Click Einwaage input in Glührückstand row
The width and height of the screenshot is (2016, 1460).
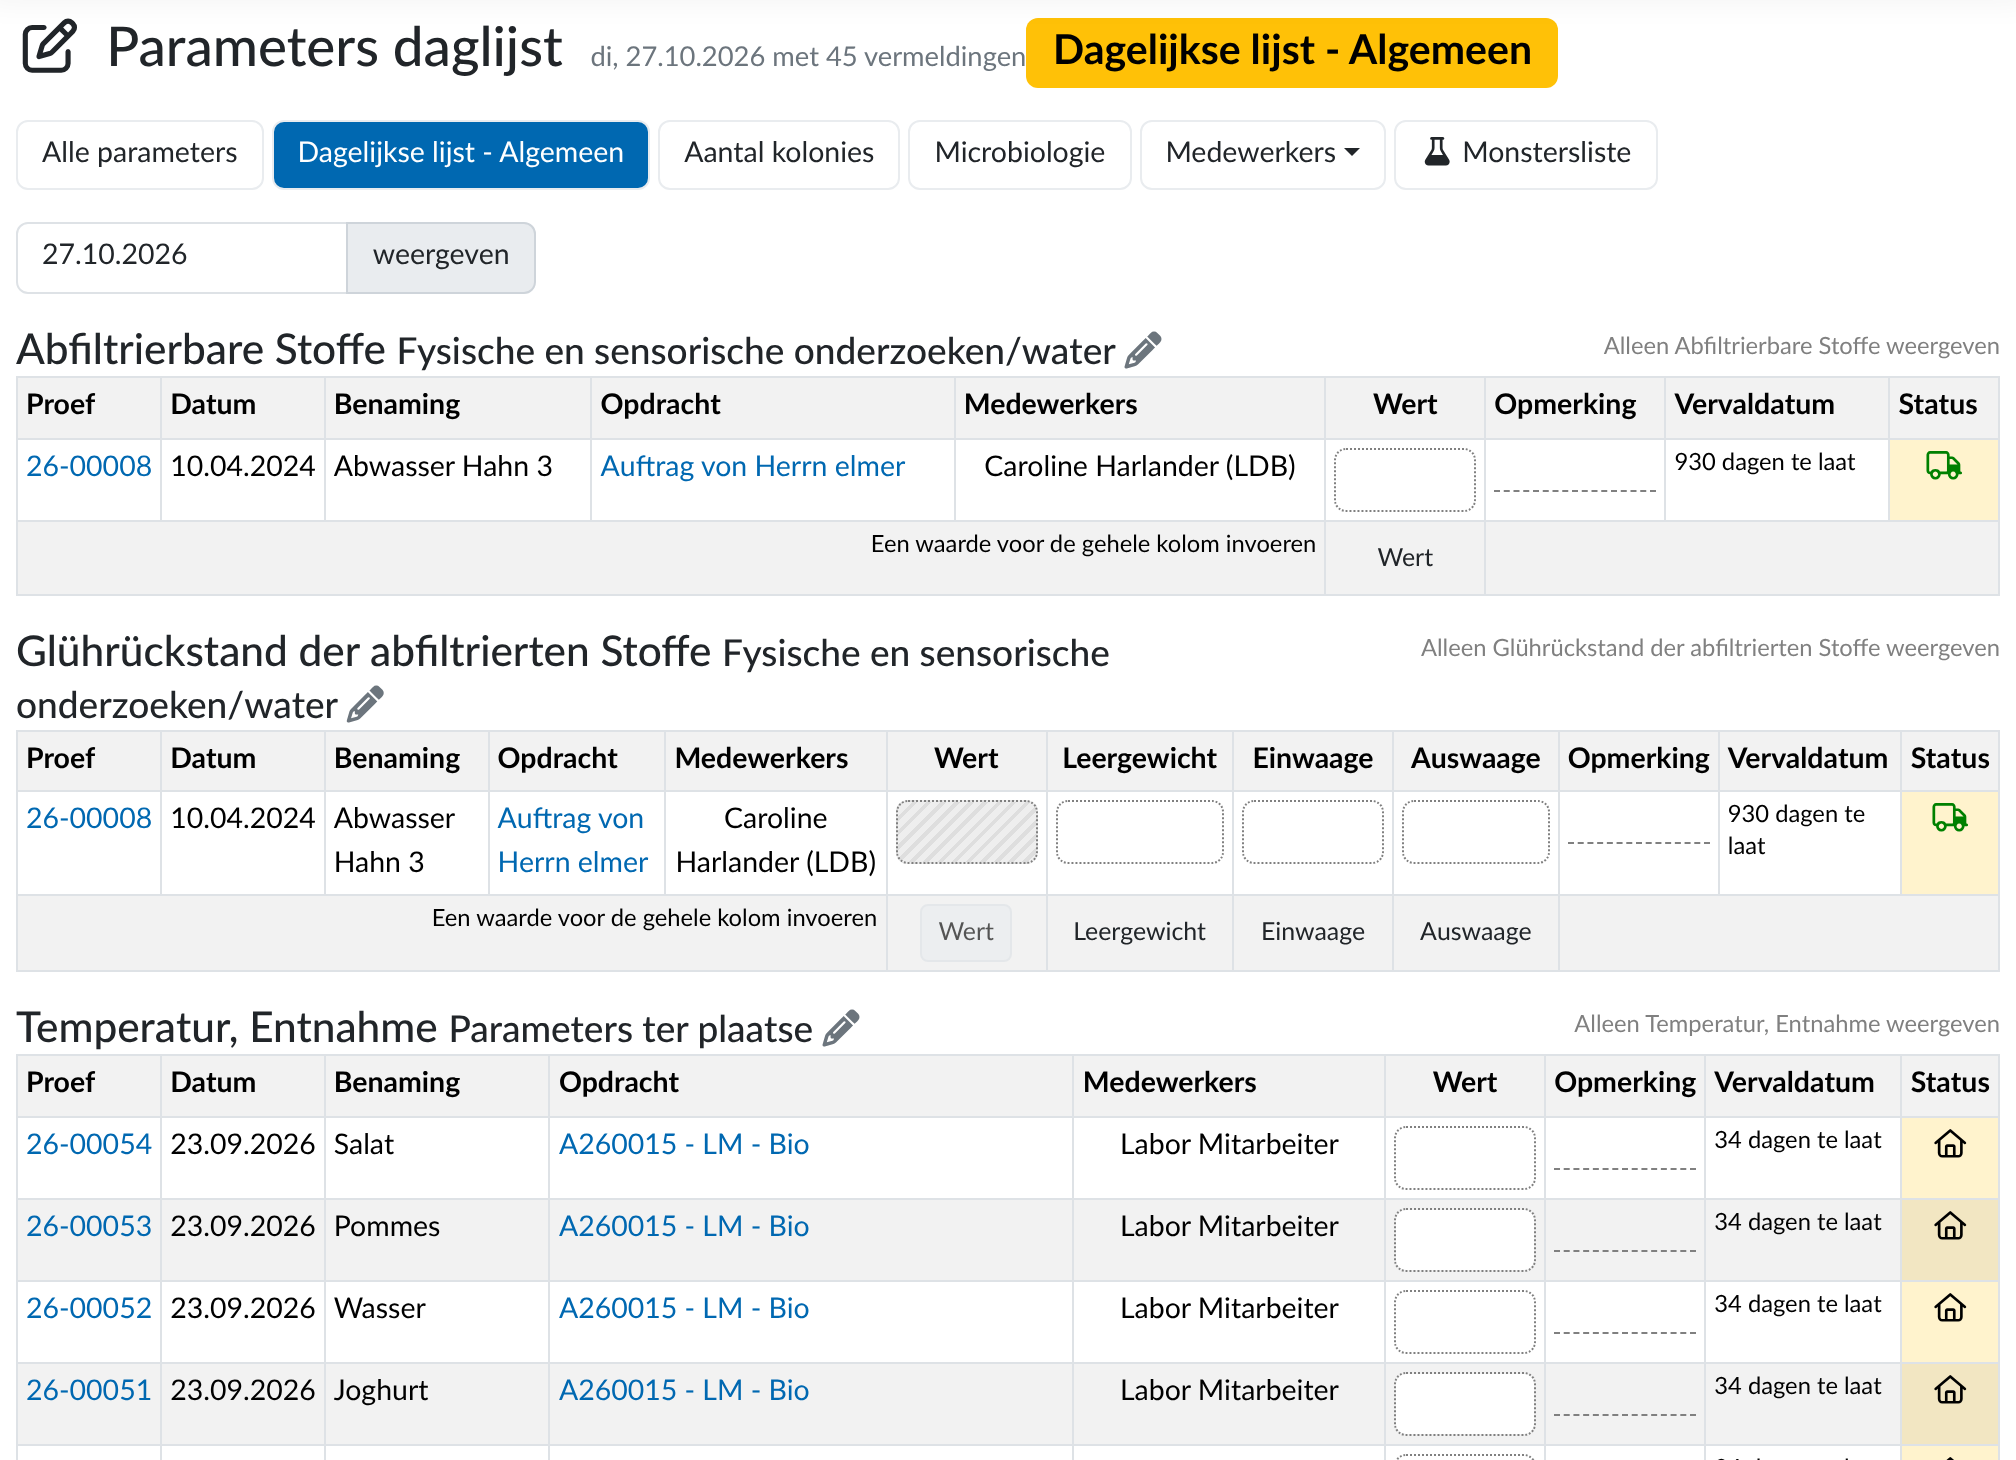(x=1313, y=832)
